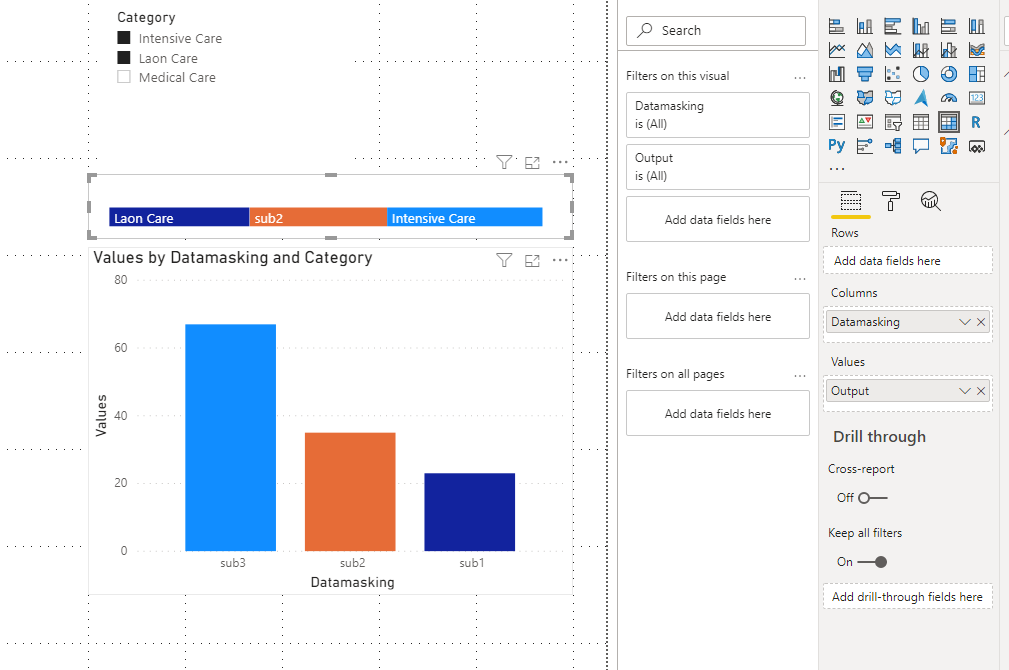Image resolution: width=1009 pixels, height=670 pixels.
Task: Switch to the Analytics magnifier tab
Action: 930,201
